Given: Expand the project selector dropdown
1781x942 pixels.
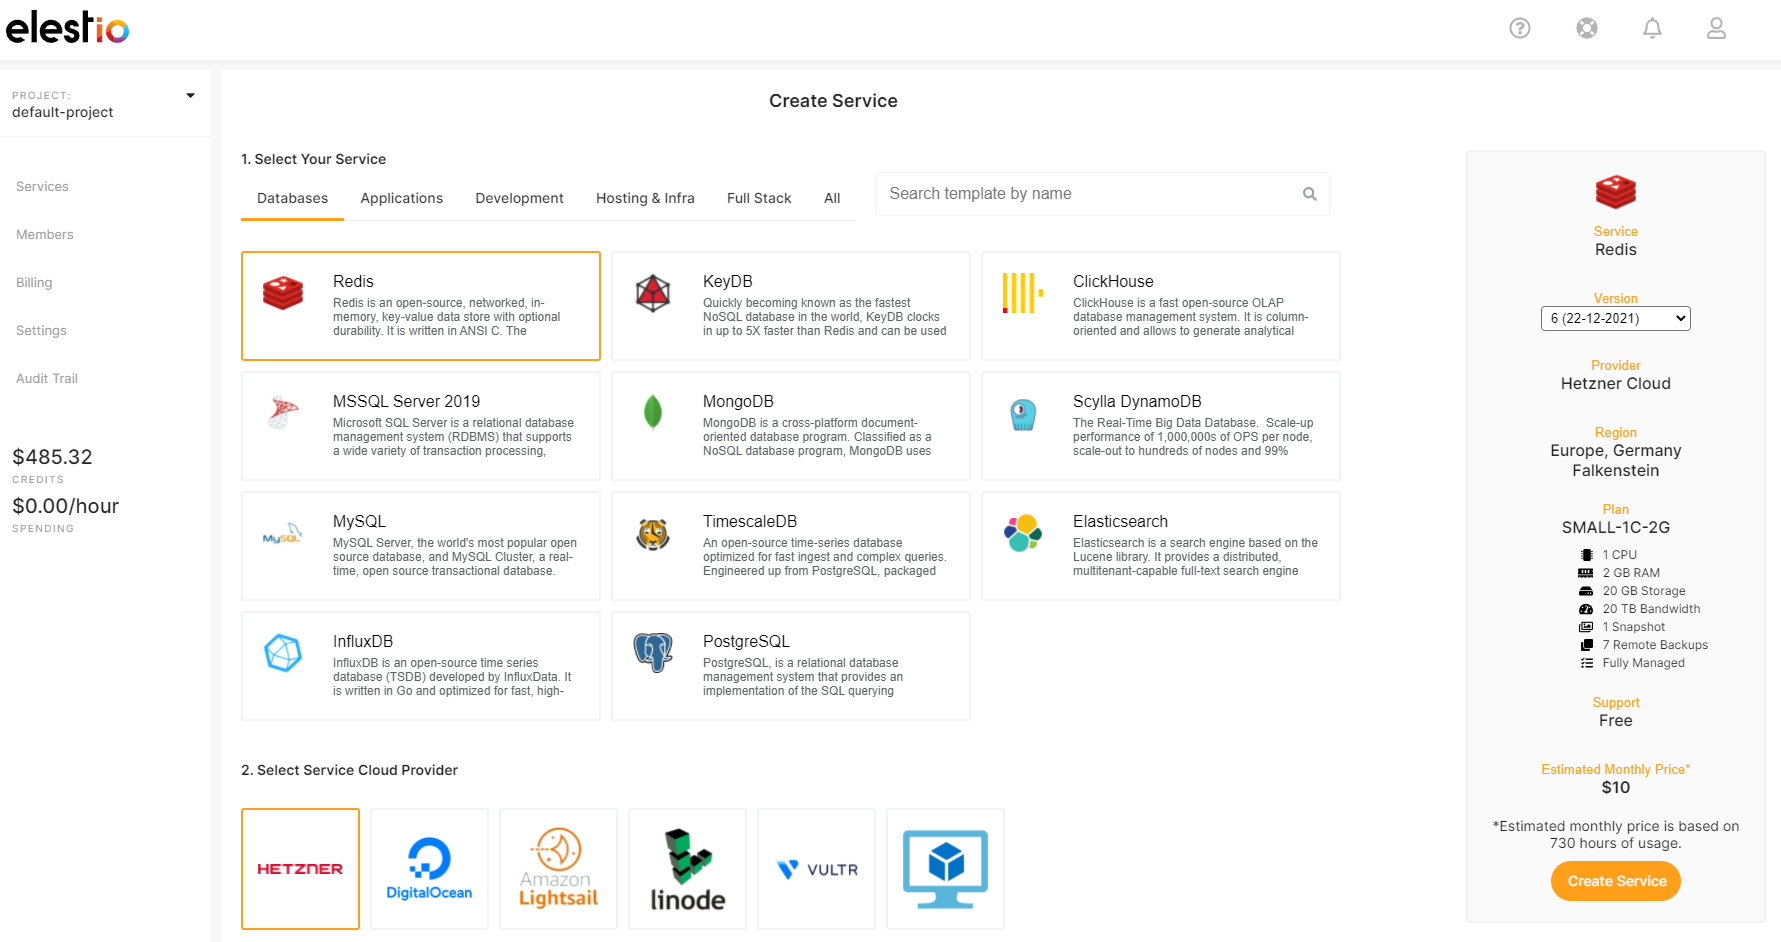Looking at the screenshot, I should point(190,96).
